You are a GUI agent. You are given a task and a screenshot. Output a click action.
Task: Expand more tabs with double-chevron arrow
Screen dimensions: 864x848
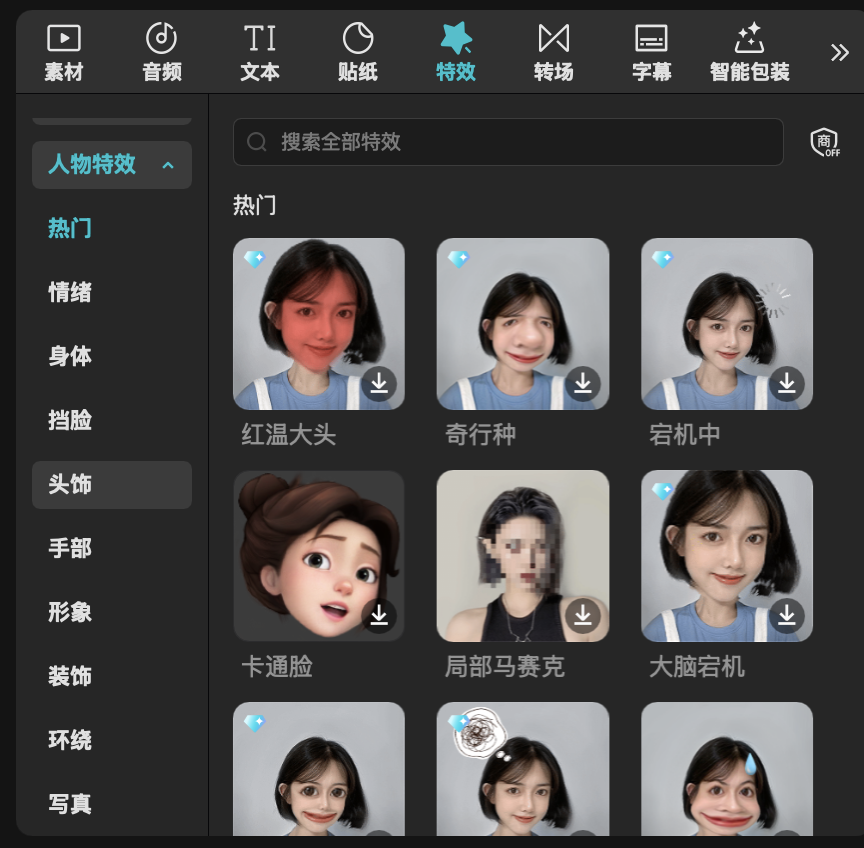pos(839,52)
